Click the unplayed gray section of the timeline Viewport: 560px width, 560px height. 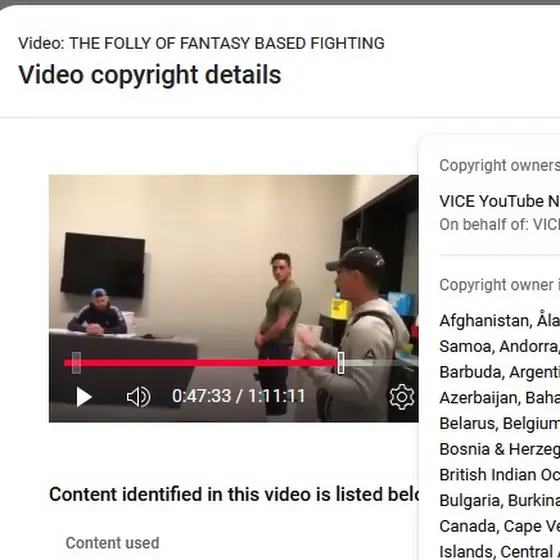pos(381,363)
